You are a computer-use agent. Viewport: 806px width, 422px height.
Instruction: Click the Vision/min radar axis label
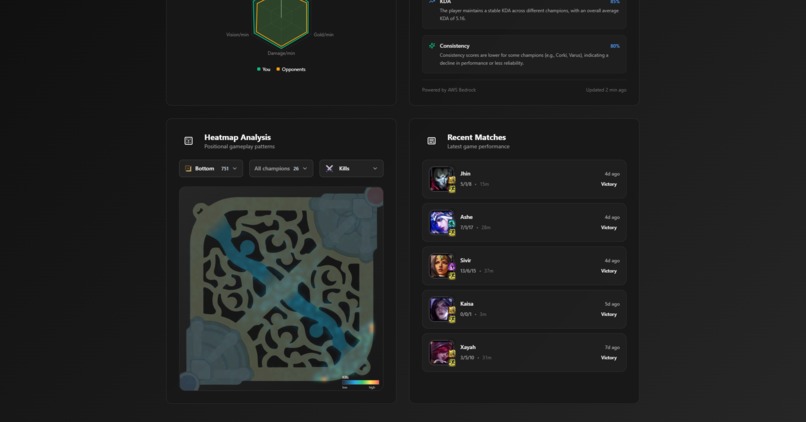(237, 35)
